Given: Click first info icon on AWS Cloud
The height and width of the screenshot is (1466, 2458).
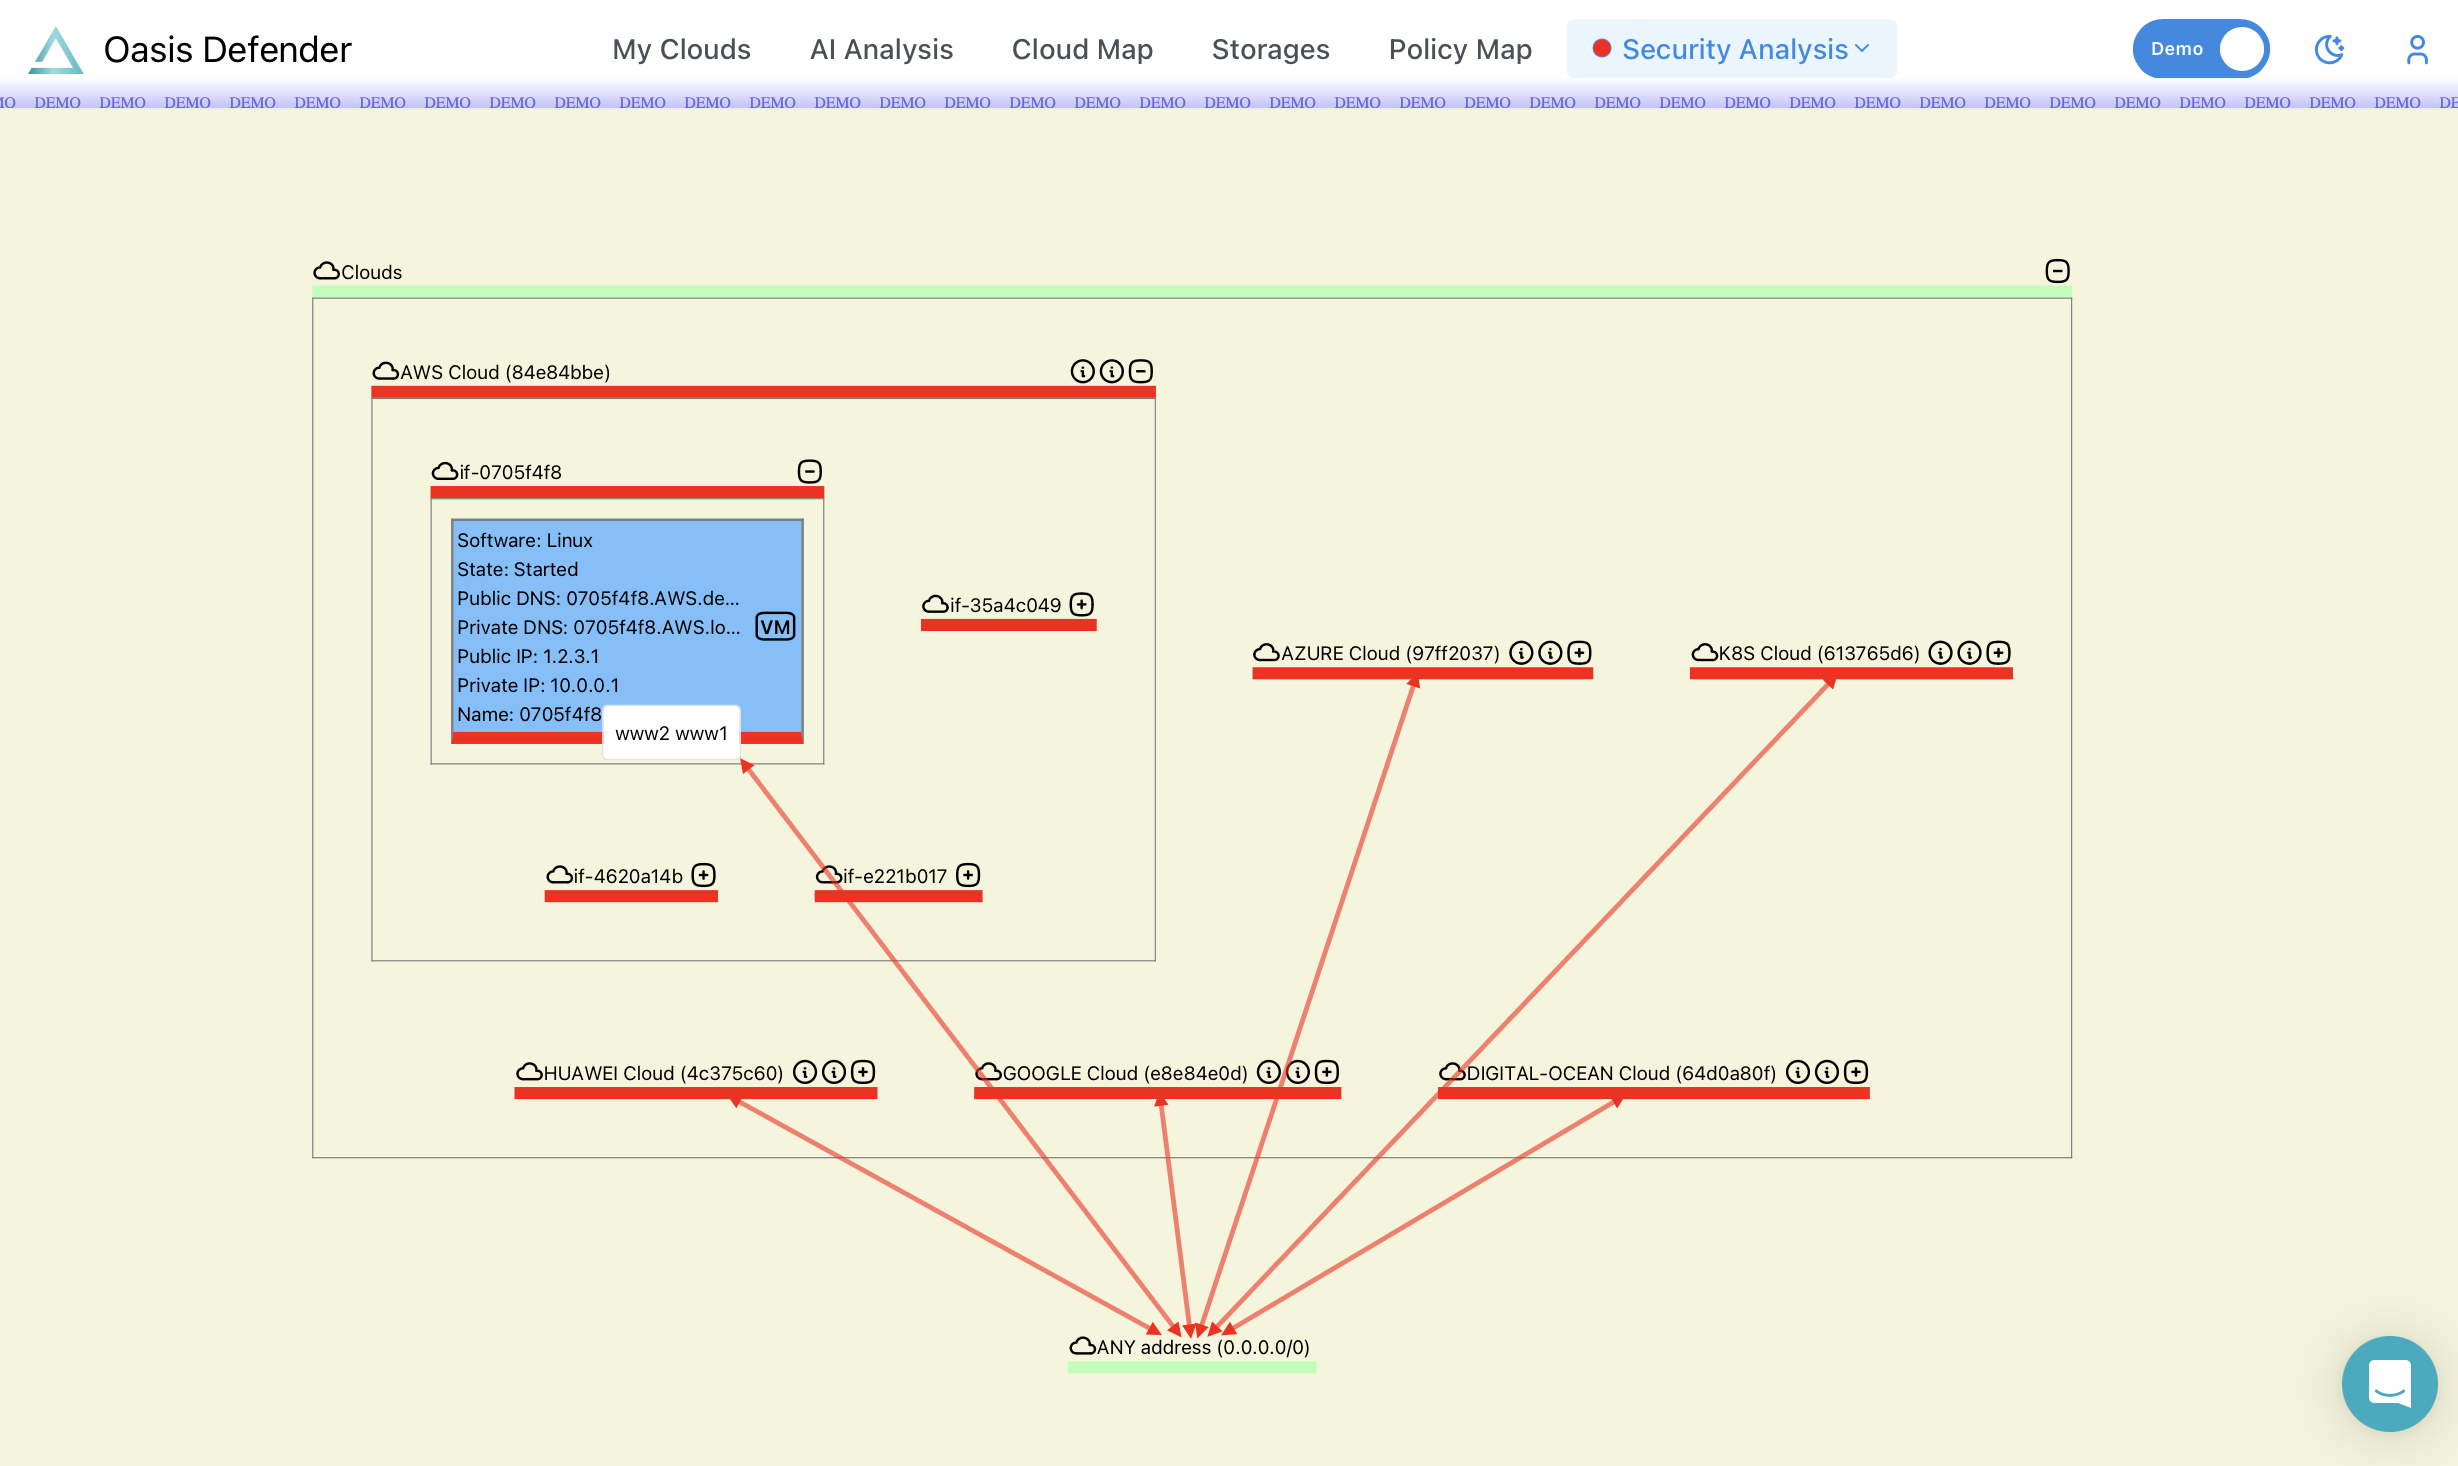Looking at the screenshot, I should tap(1082, 372).
